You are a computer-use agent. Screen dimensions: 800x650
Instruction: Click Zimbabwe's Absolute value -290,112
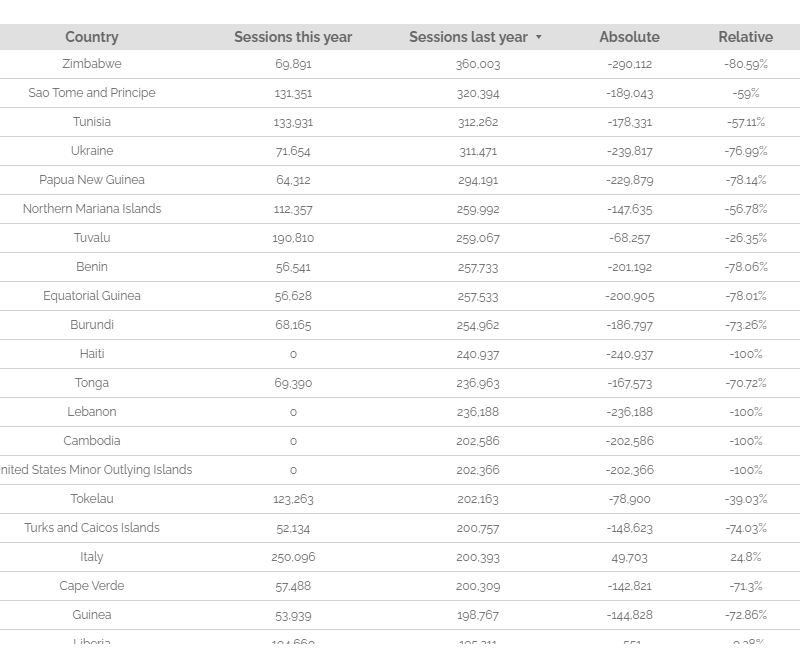629,64
